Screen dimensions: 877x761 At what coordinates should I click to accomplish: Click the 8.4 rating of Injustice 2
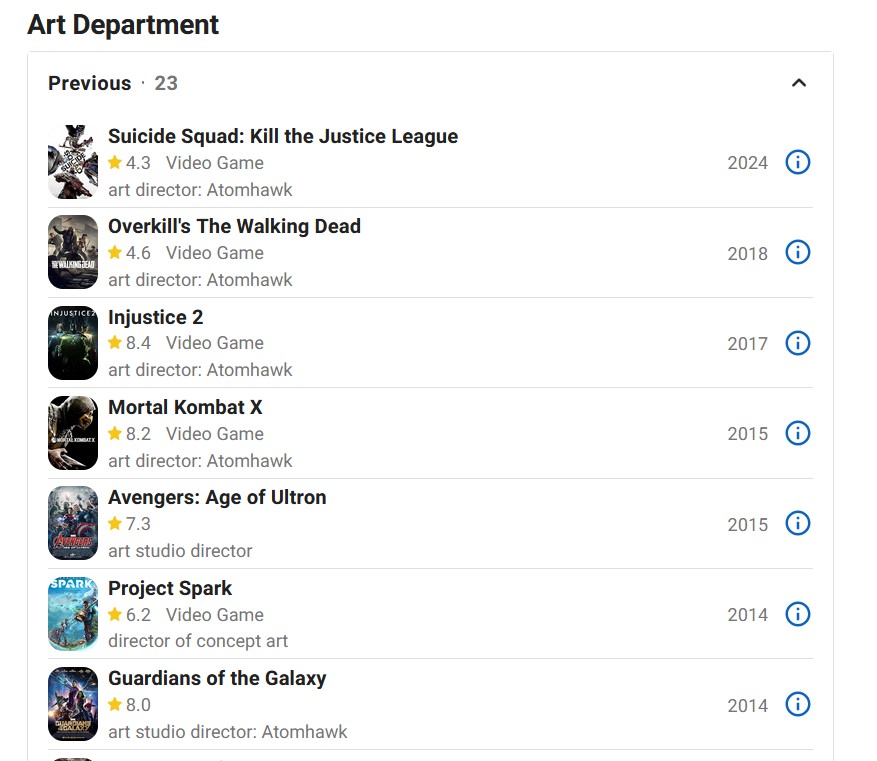click(x=129, y=343)
